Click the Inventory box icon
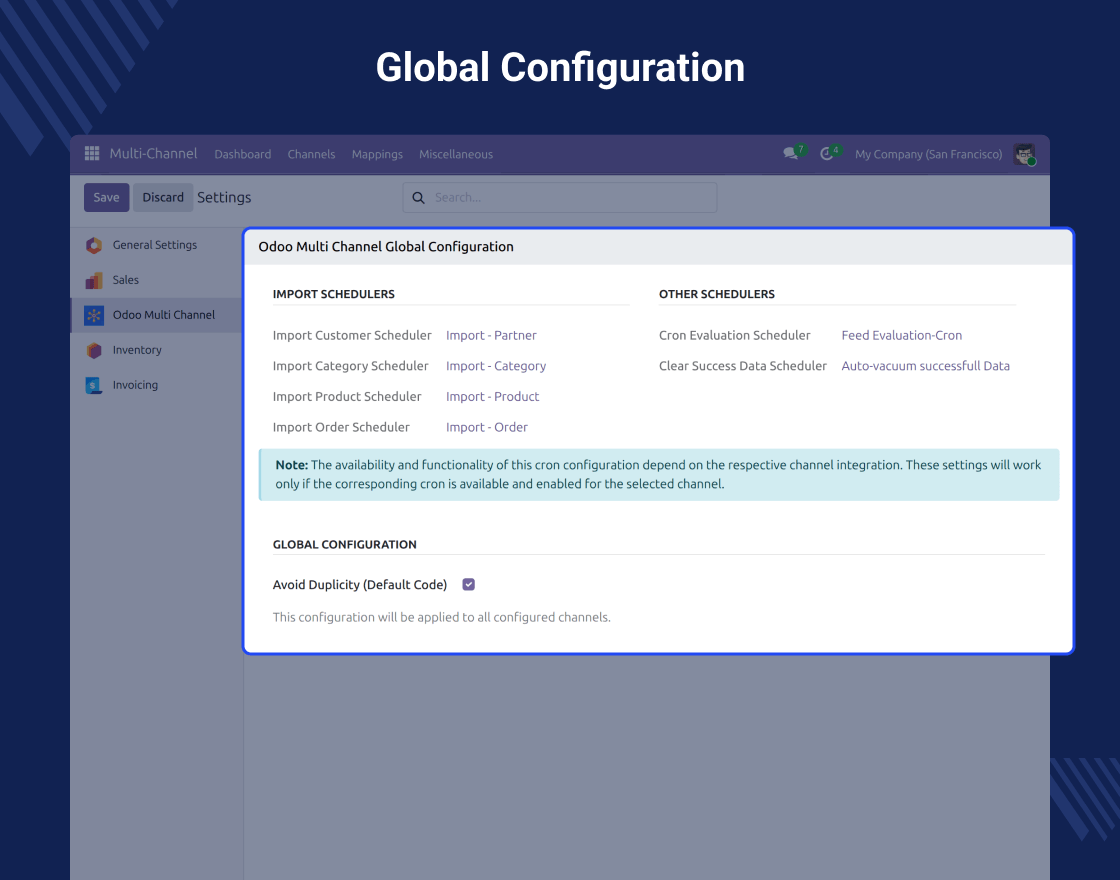 (94, 350)
